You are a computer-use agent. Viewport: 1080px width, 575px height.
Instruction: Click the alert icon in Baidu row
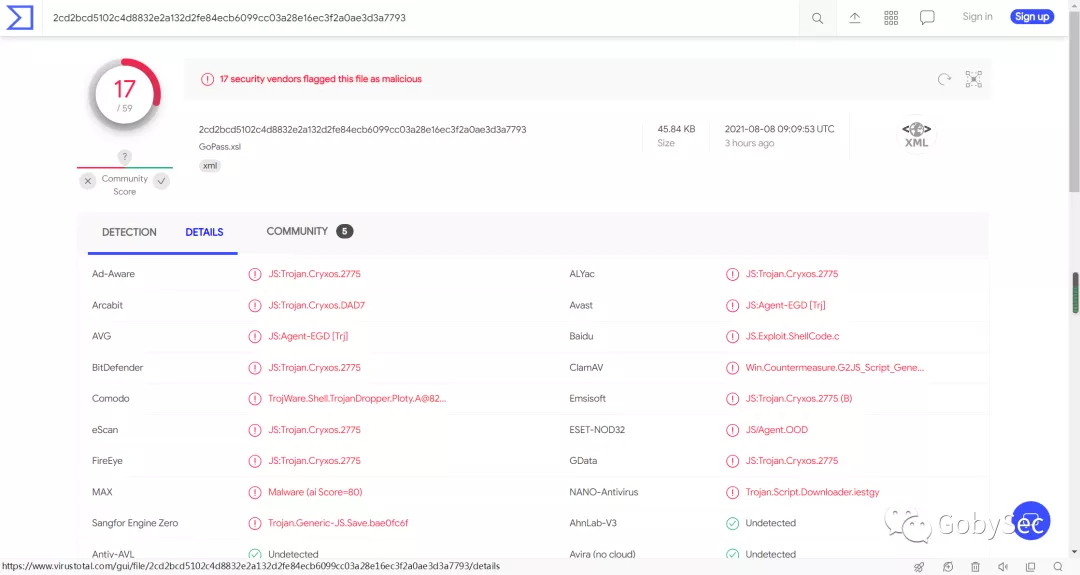coord(732,337)
